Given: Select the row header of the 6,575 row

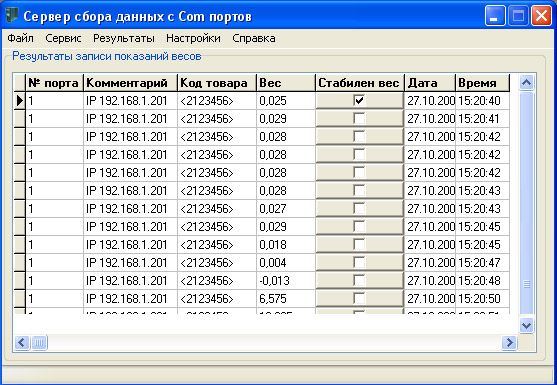Looking at the screenshot, I should click(20, 299).
